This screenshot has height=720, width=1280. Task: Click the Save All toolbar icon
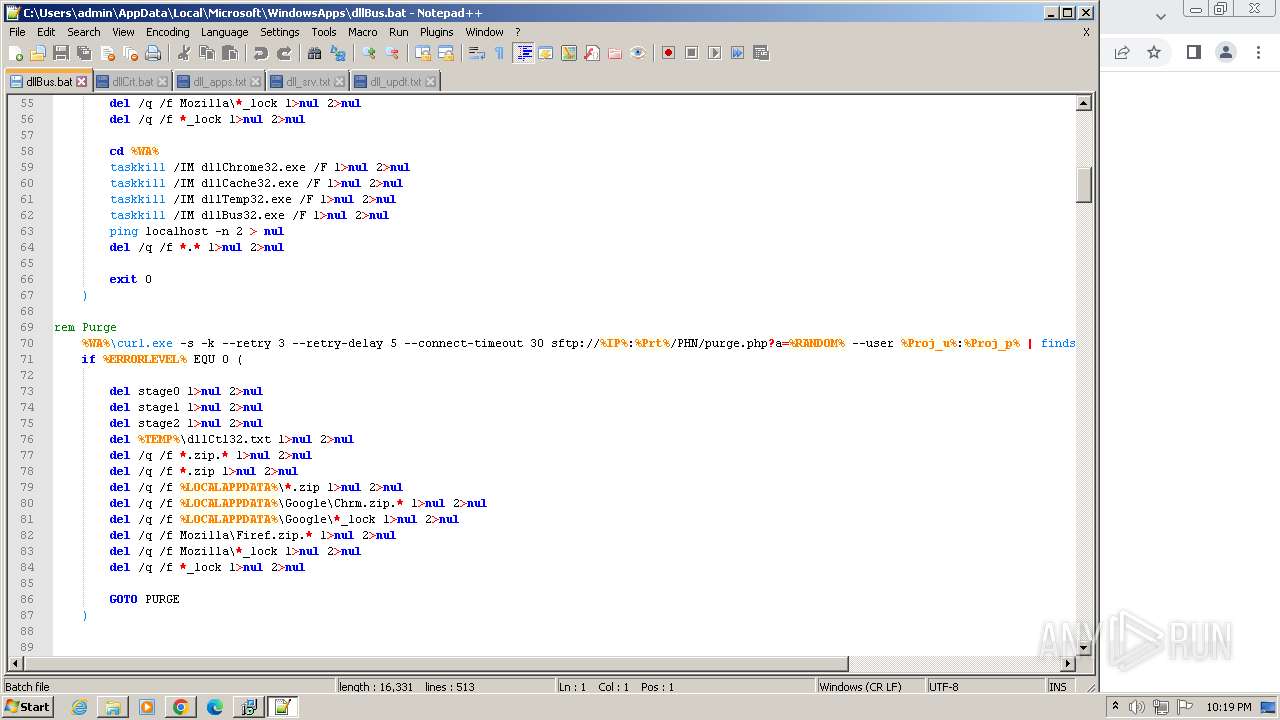84,53
